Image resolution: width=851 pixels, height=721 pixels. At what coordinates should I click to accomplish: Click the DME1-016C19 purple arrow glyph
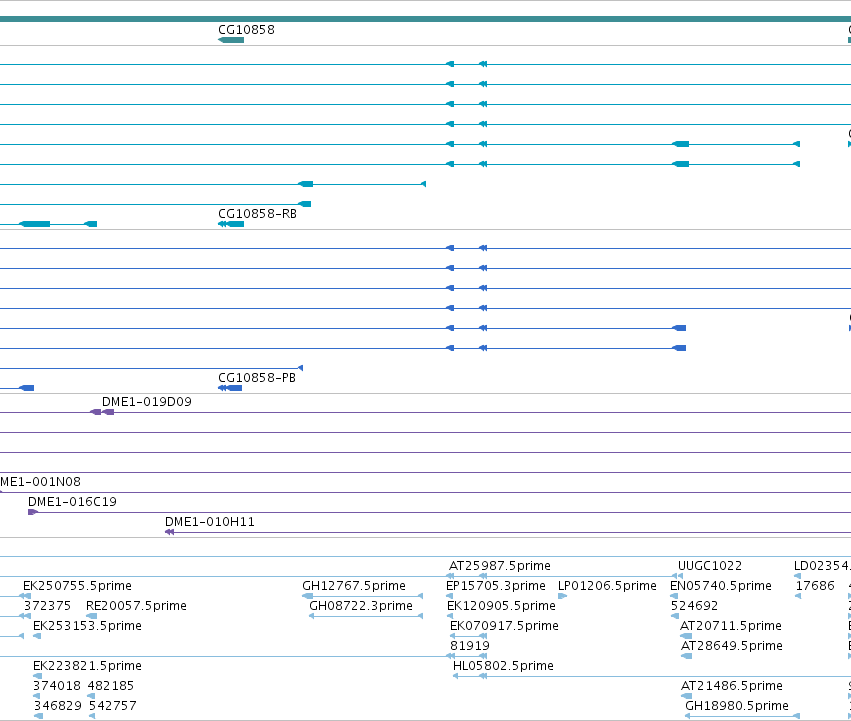tap(33, 512)
